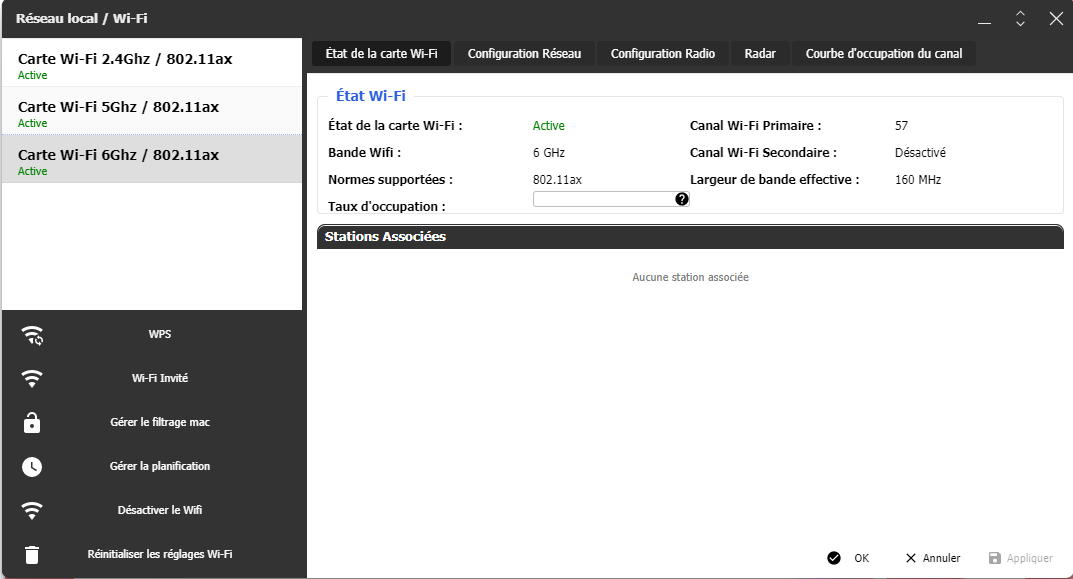
Task: Click the 'État de la carte Wi-Fi :' label
Action: click(395, 126)
